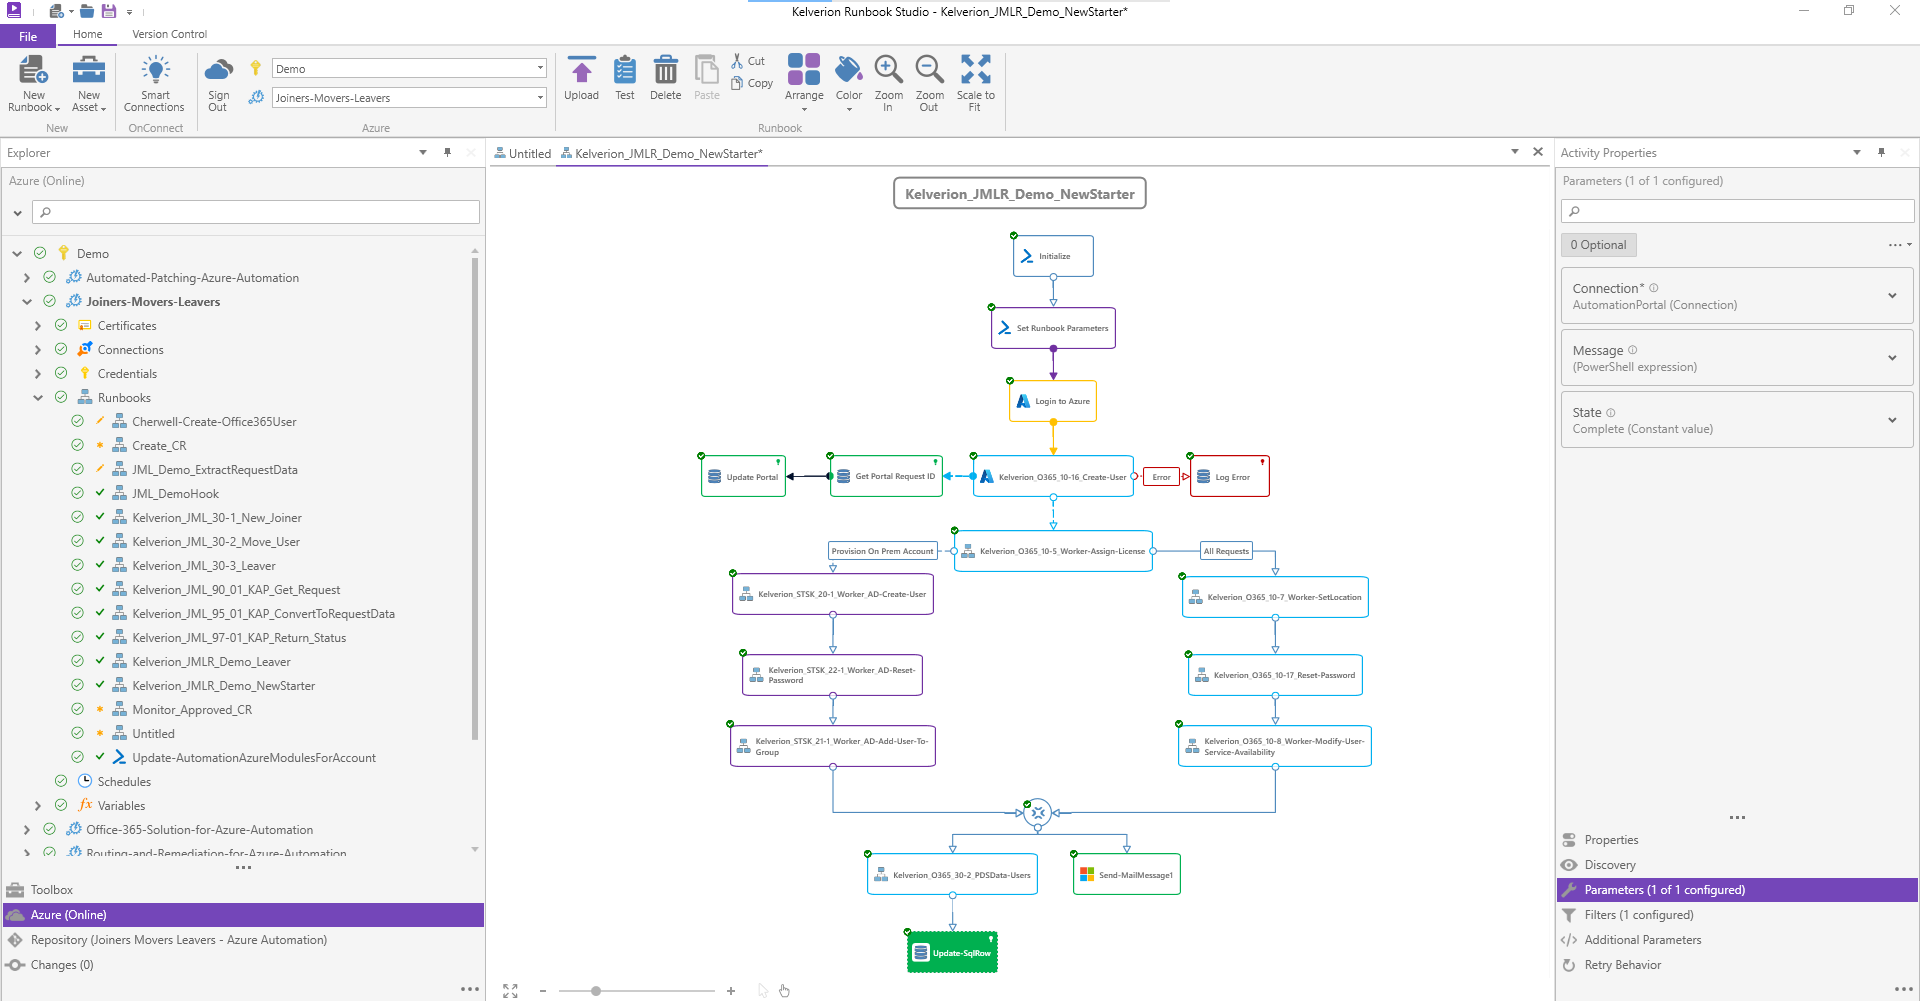This screenshot has width=1920, height=1001.
Task: Select the Schedules tree item
Action: point(124,782)
